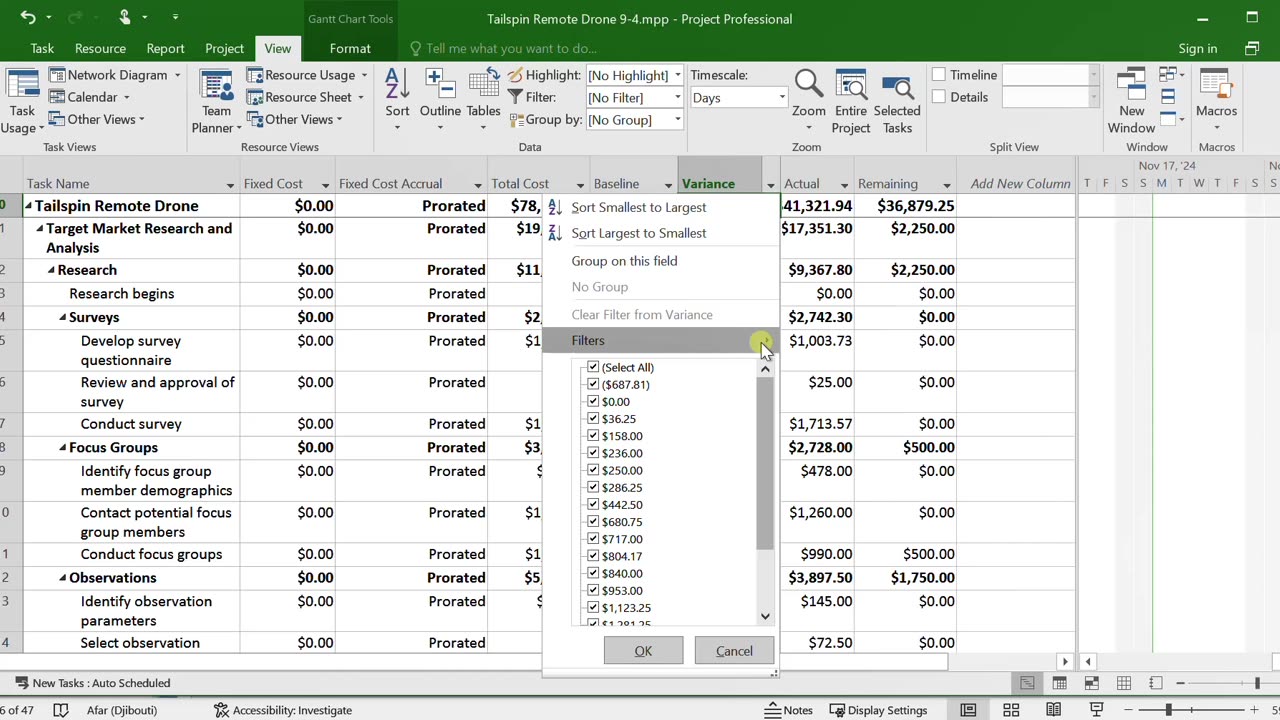Click the Add New Column header
This screenshot has width=1280, height=720.
1020,184
